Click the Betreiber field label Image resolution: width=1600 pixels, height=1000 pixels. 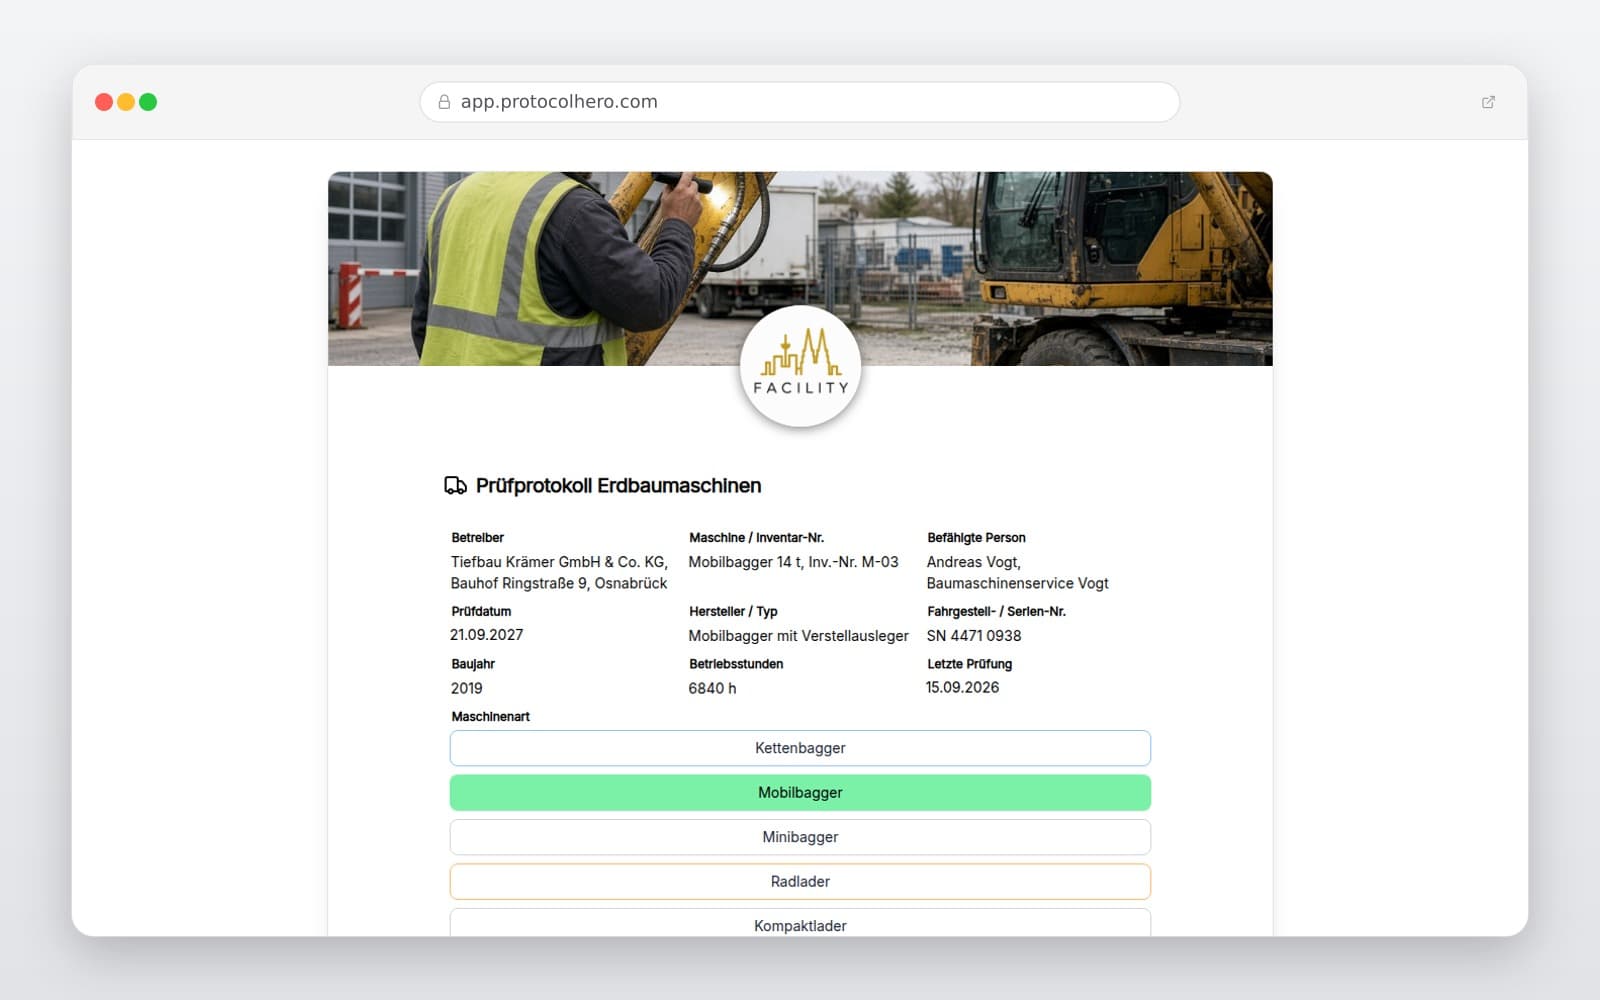tap(477, 538)
